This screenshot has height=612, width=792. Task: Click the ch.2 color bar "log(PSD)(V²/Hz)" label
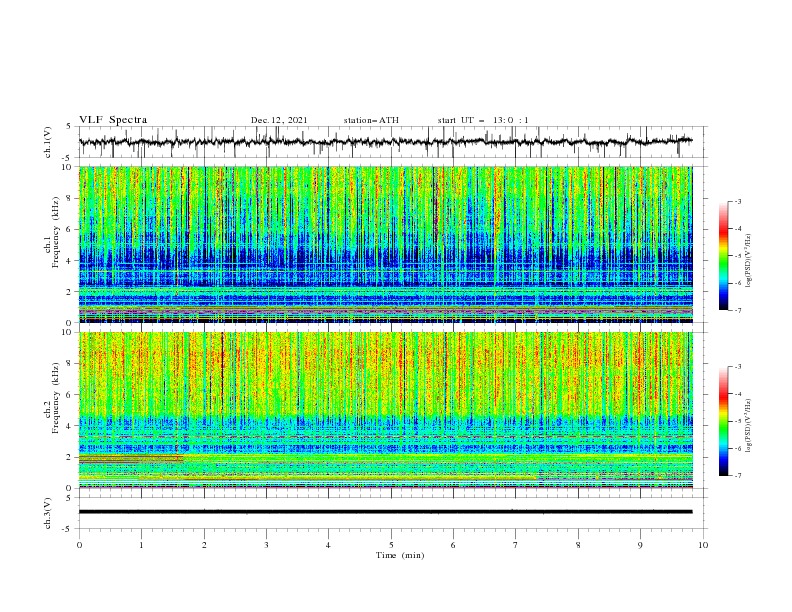749,426
